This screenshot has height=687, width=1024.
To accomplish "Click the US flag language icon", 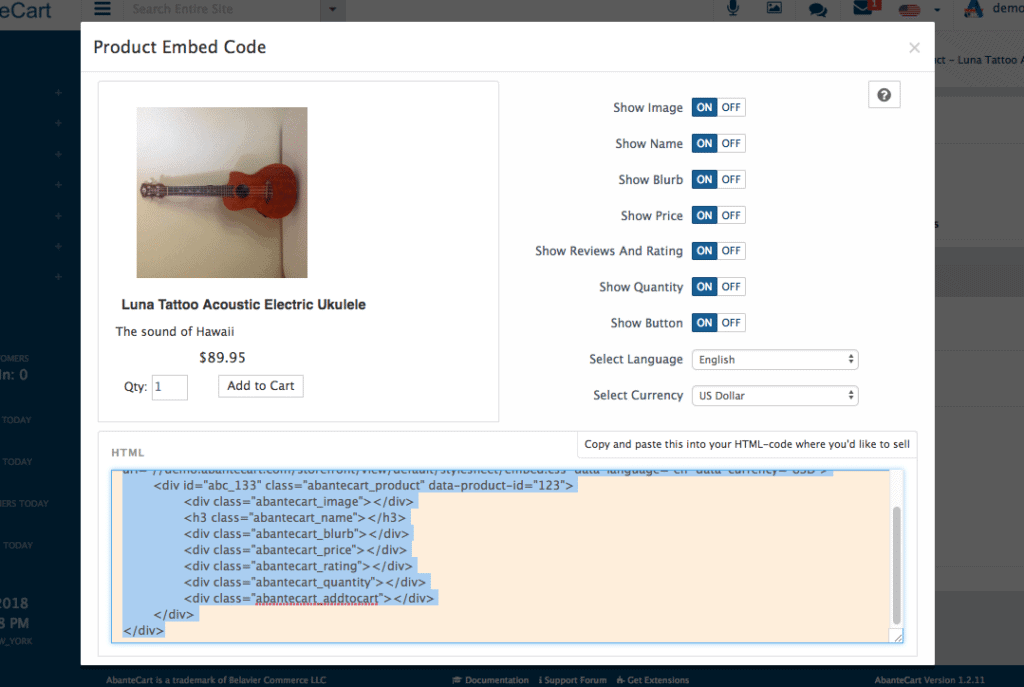I will tap(909, 10).
